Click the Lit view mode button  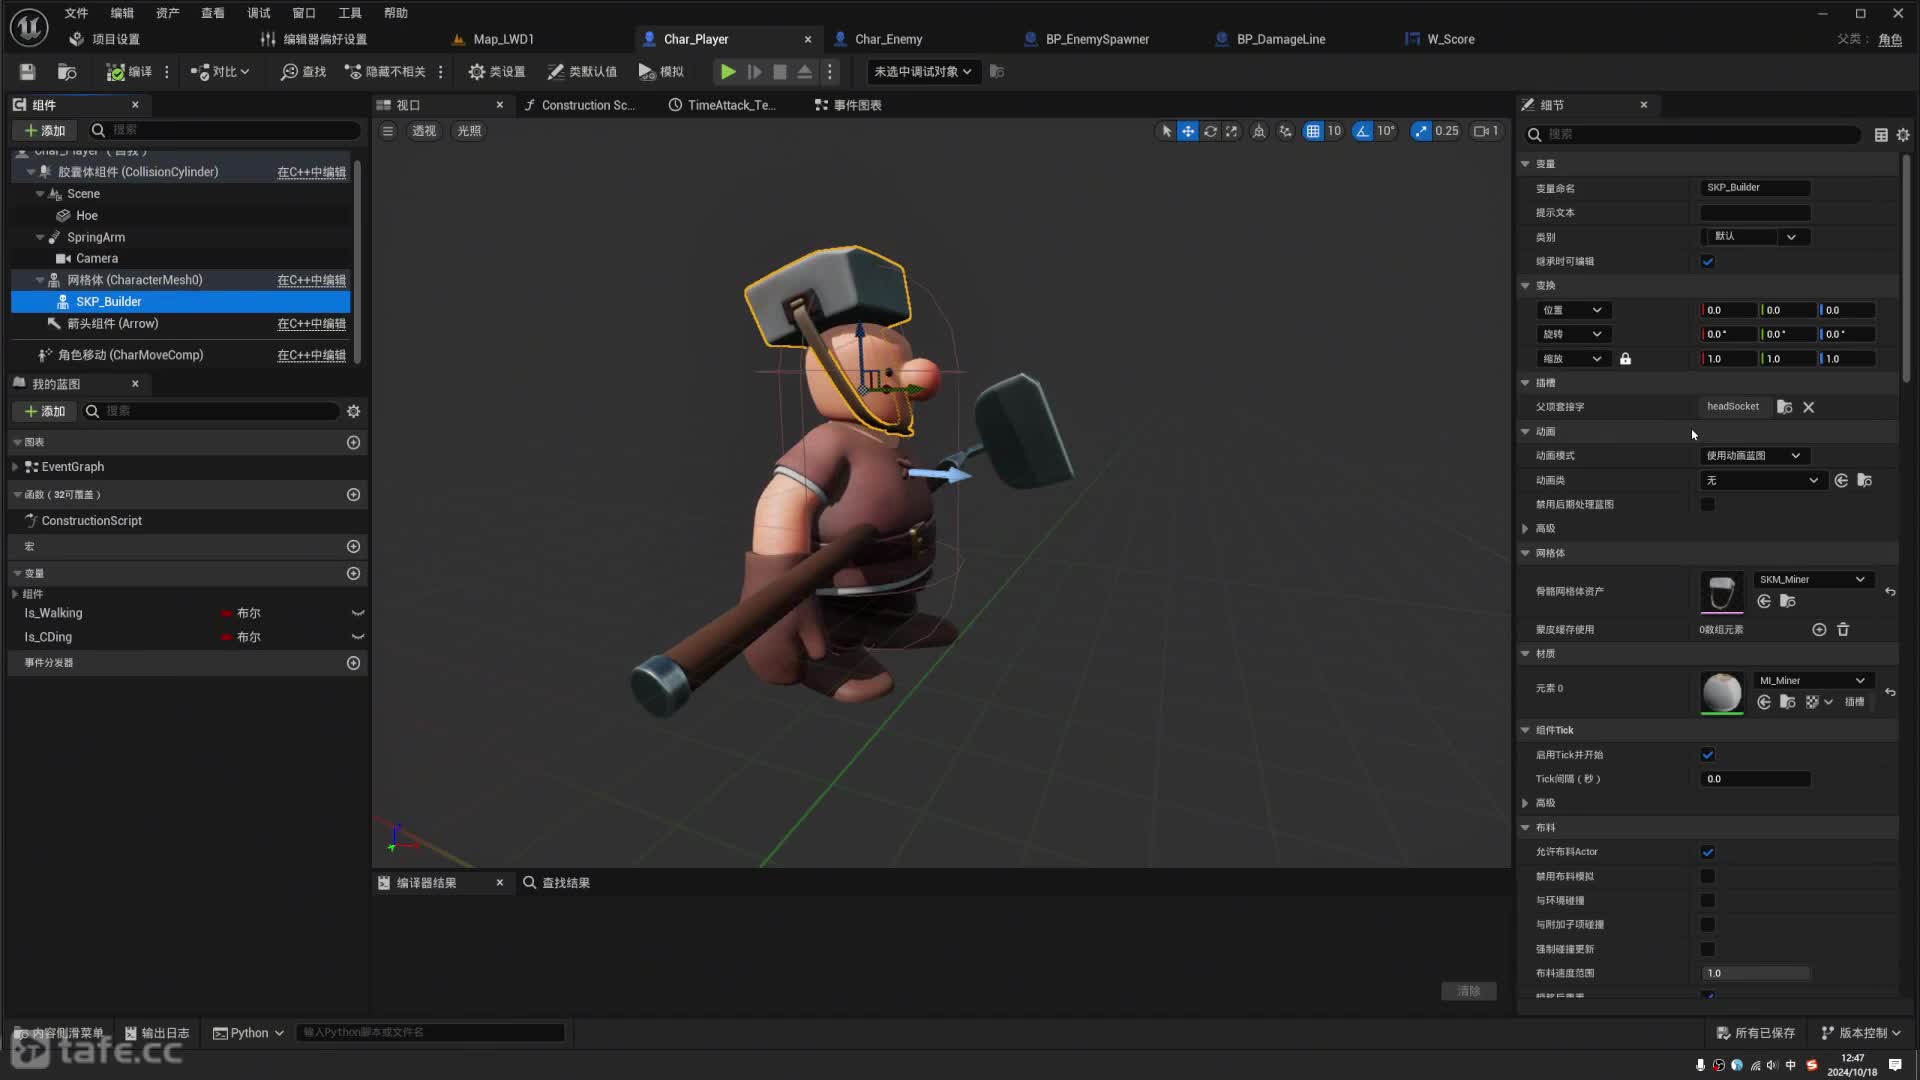point(469,131)
